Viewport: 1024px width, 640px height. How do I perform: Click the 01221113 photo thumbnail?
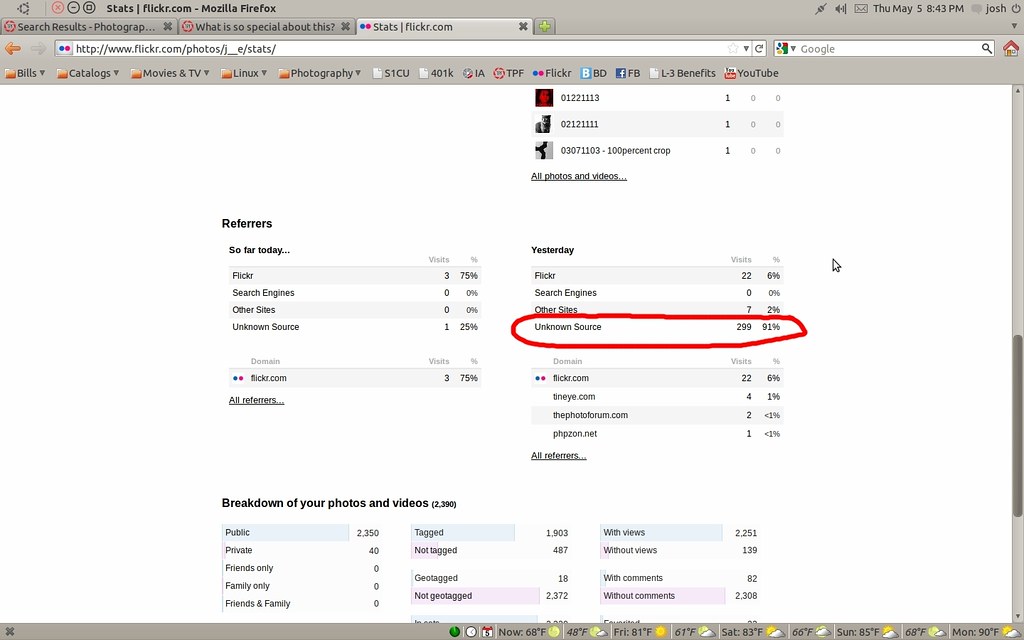[544, 98]
